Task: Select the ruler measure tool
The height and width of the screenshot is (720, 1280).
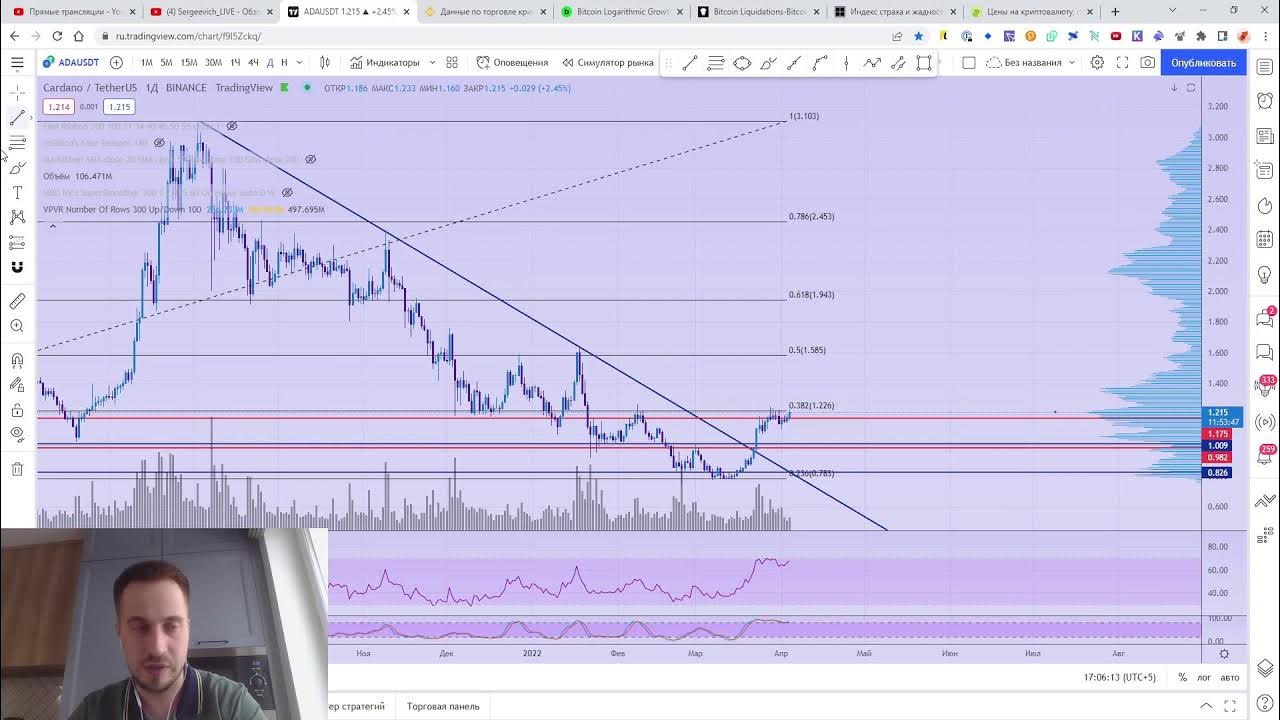Action: pyautogui.click(x=17, y=301)
